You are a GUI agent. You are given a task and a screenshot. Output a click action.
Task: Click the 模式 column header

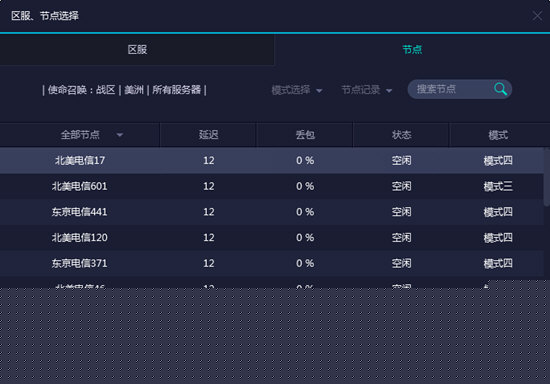click(x=498, y=135)
